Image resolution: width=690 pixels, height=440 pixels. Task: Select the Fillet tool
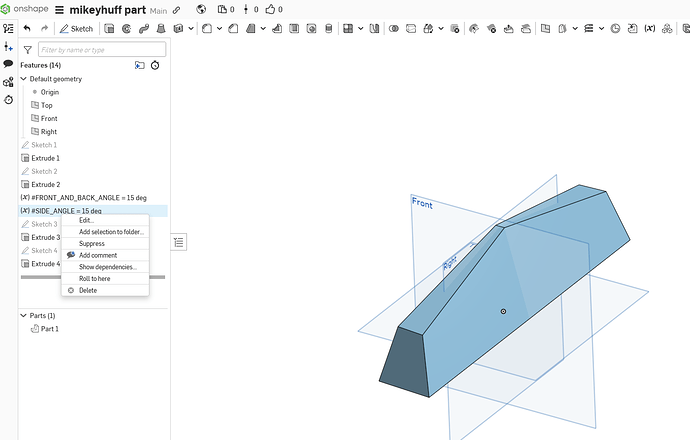(x=207, y=29)
